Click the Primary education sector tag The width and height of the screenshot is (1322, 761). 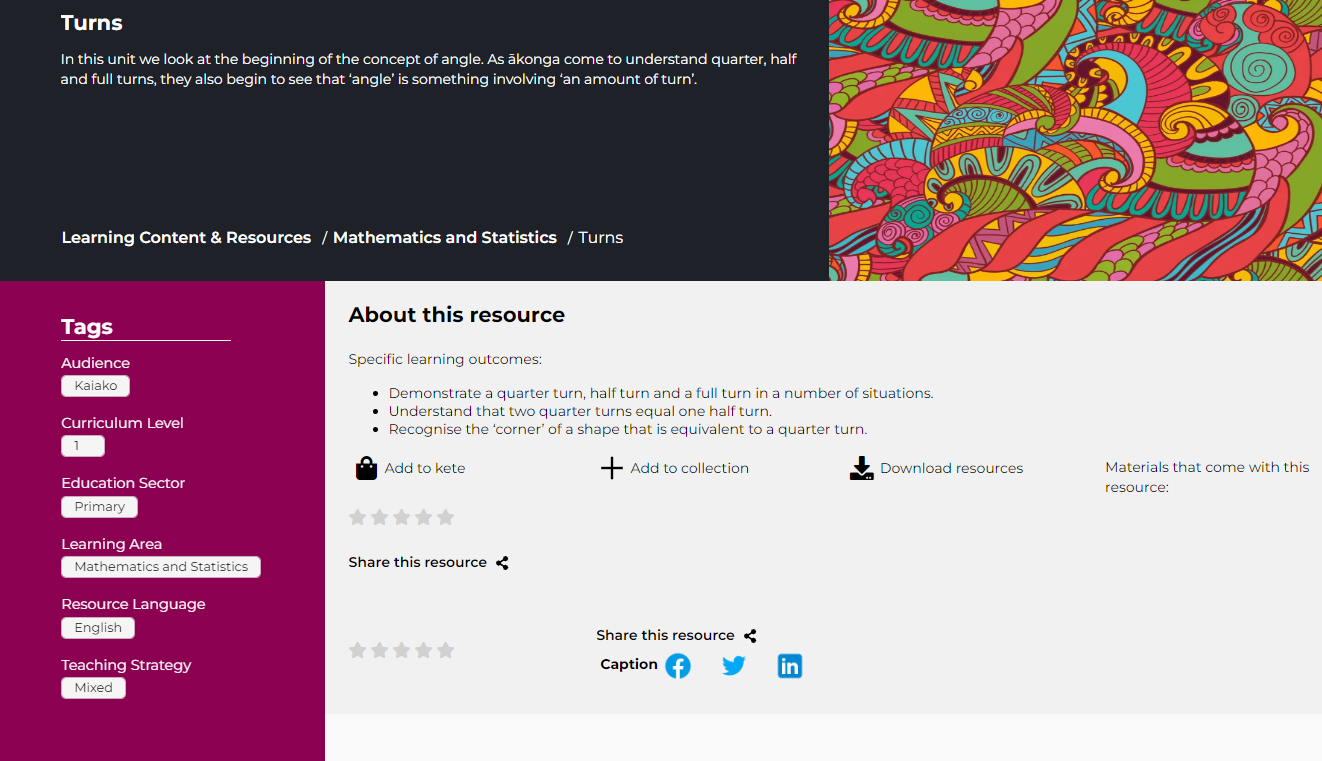tap(99, 507)
